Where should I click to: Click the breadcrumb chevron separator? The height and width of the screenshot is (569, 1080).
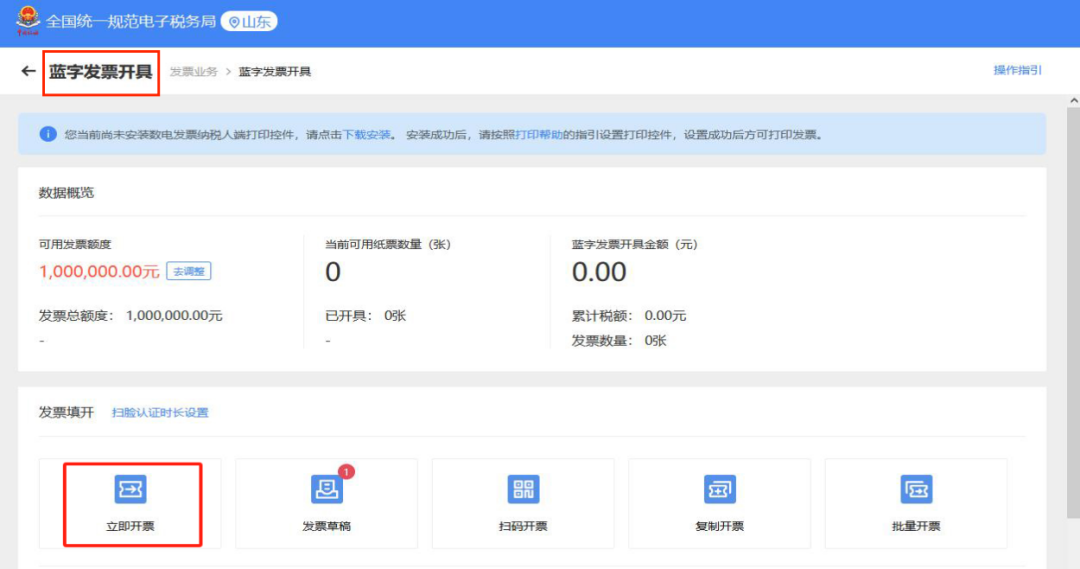(x=228, y=72)
